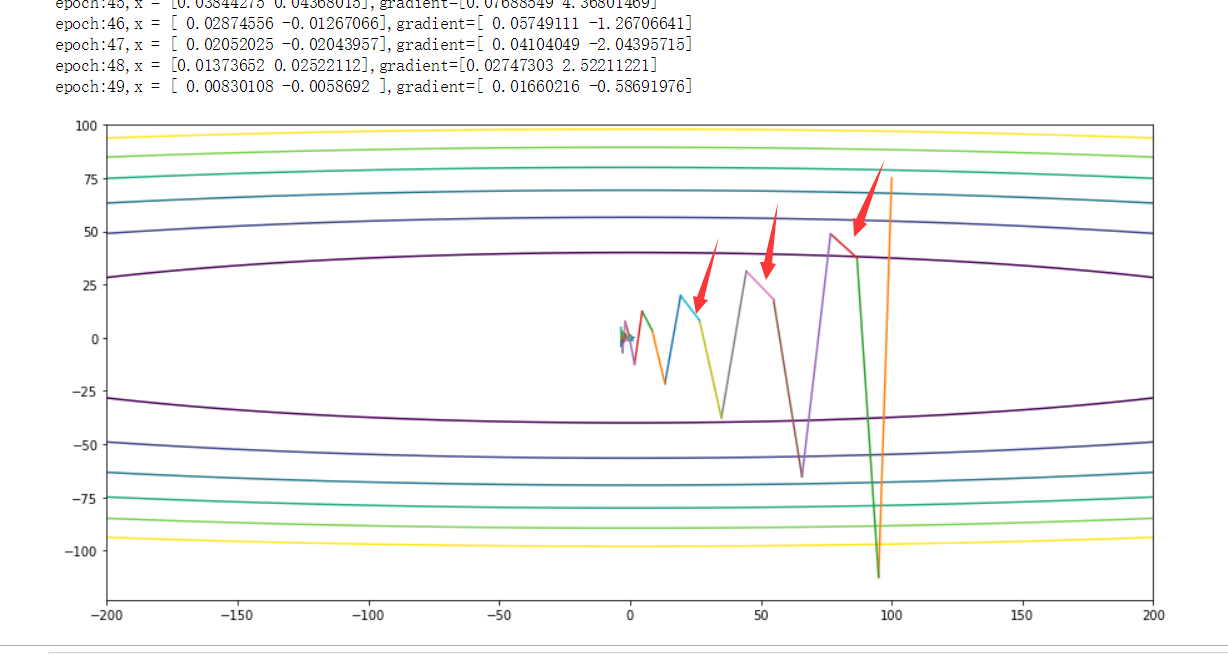Click the y-axis tick label -100
The height and width of the screenshot is (654, 1228).
[x=82, y=551]
